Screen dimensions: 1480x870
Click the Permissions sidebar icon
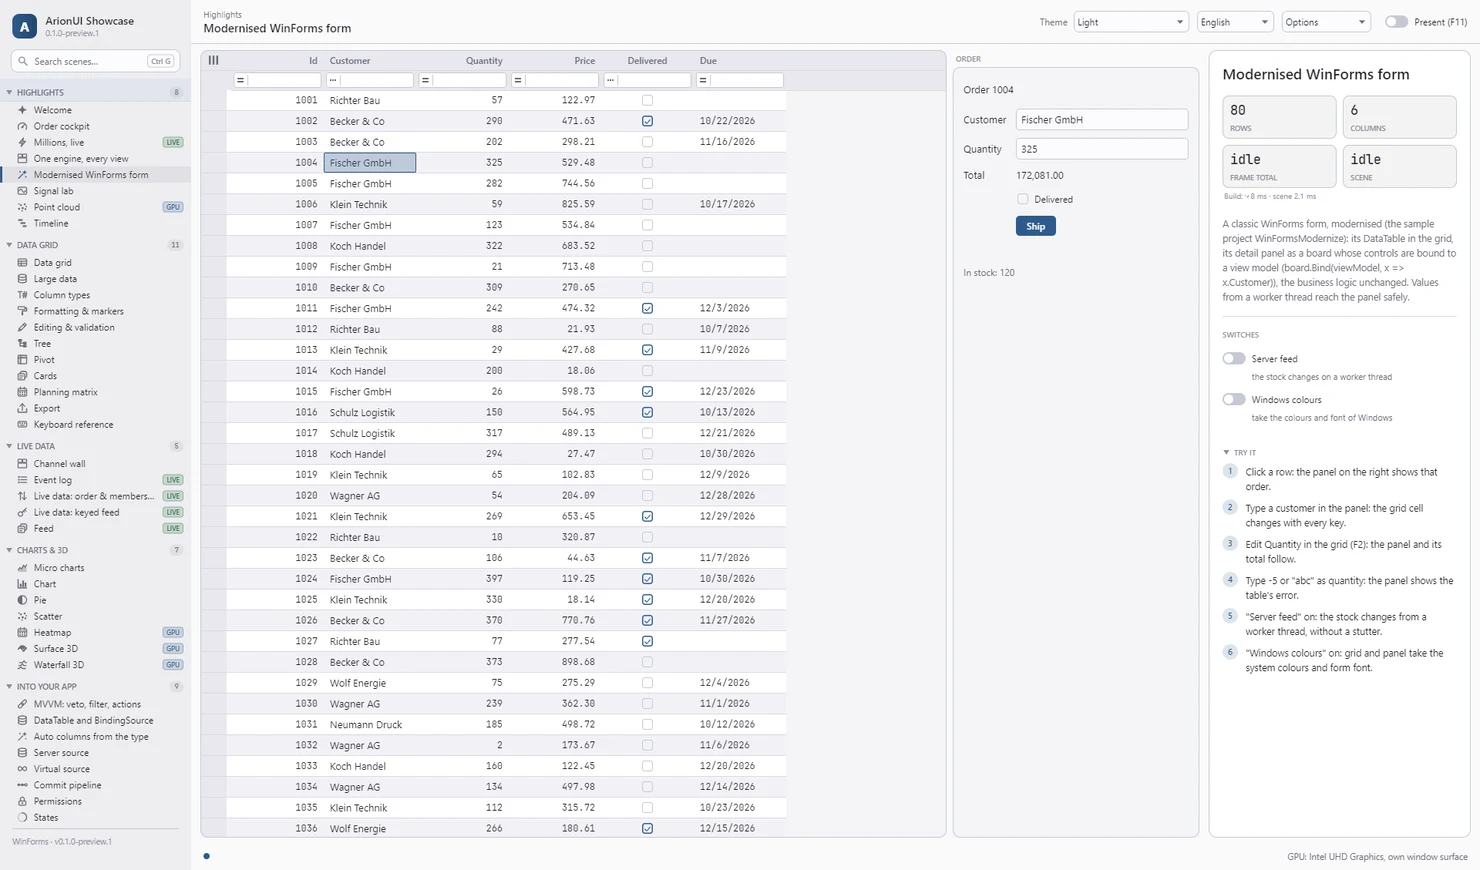pyautogui.click(x=22, y=801)
